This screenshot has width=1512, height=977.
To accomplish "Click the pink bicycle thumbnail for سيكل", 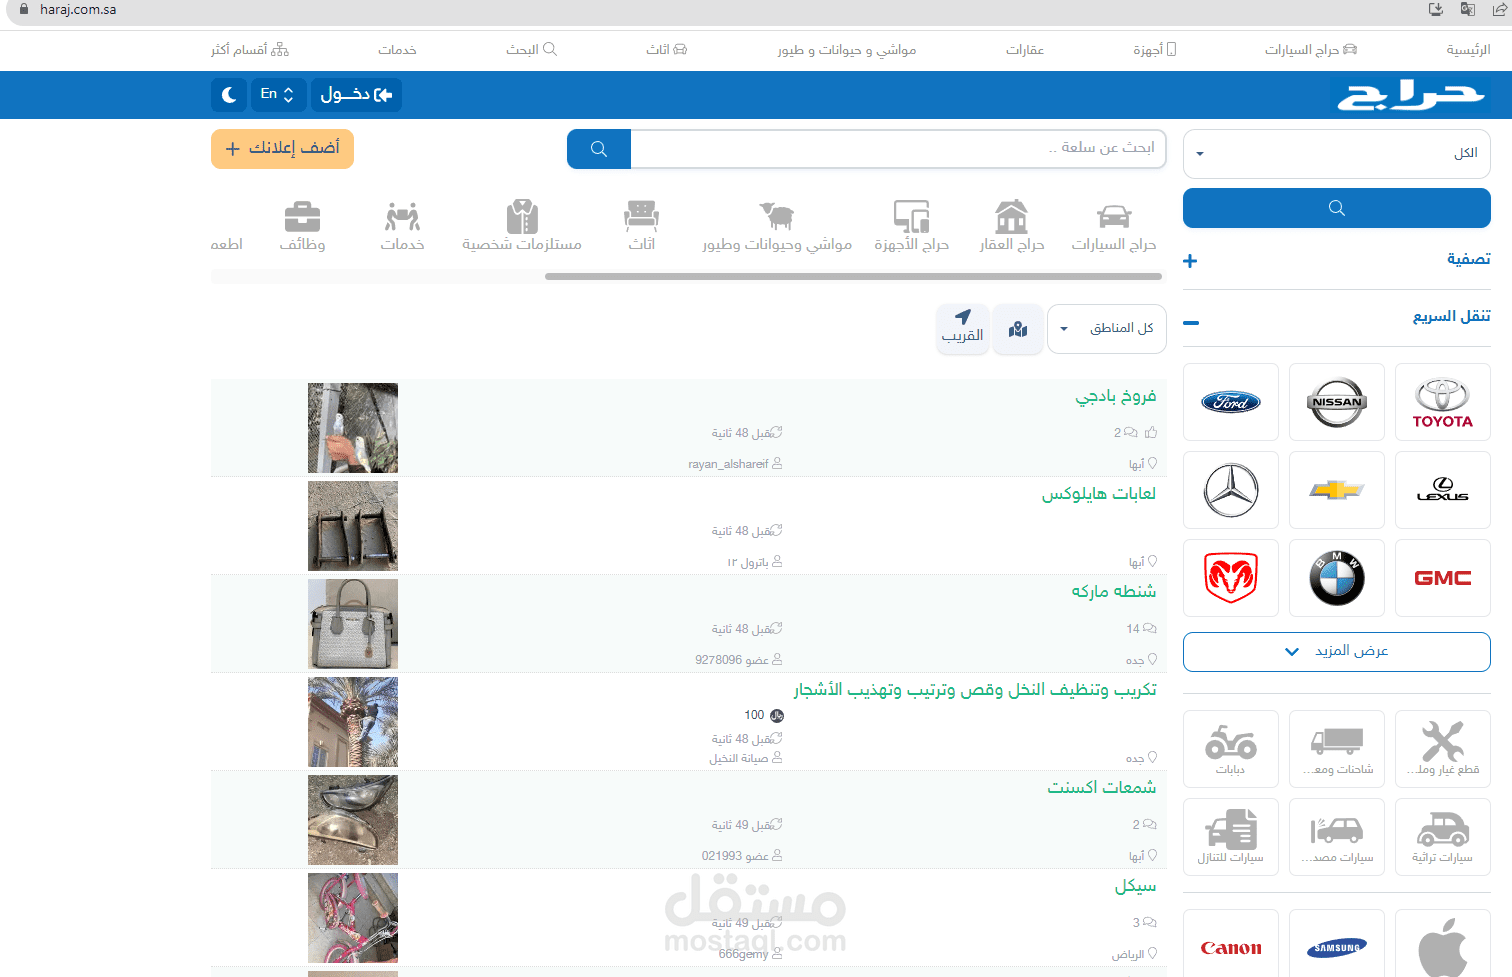I will 352,917.
